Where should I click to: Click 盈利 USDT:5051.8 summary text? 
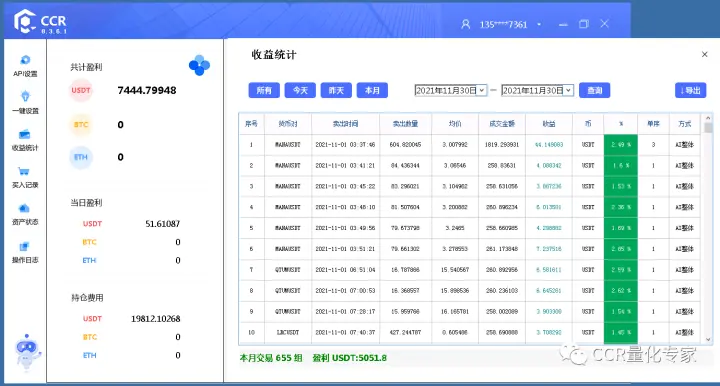coord(349,358)
